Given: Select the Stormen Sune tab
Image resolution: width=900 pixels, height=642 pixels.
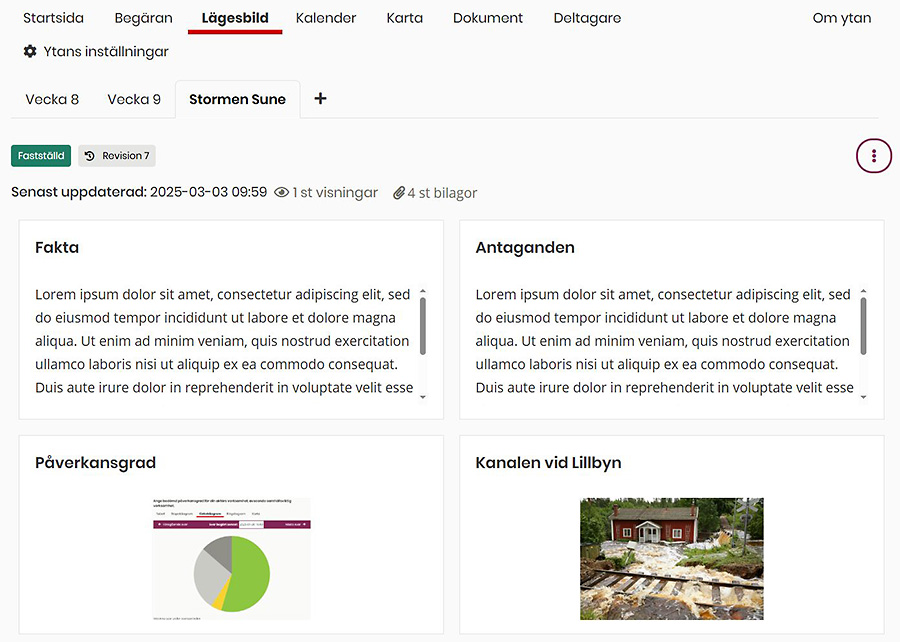Looking at the screenshot, I should click(237, 99).
